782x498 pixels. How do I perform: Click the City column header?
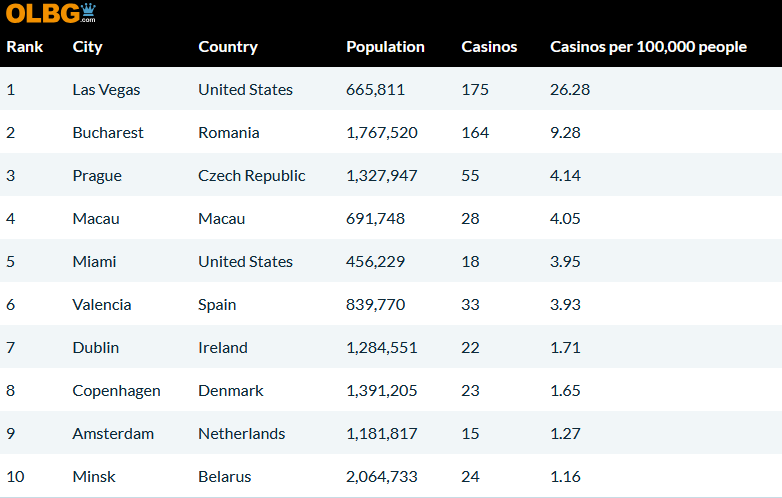(87, 47)
